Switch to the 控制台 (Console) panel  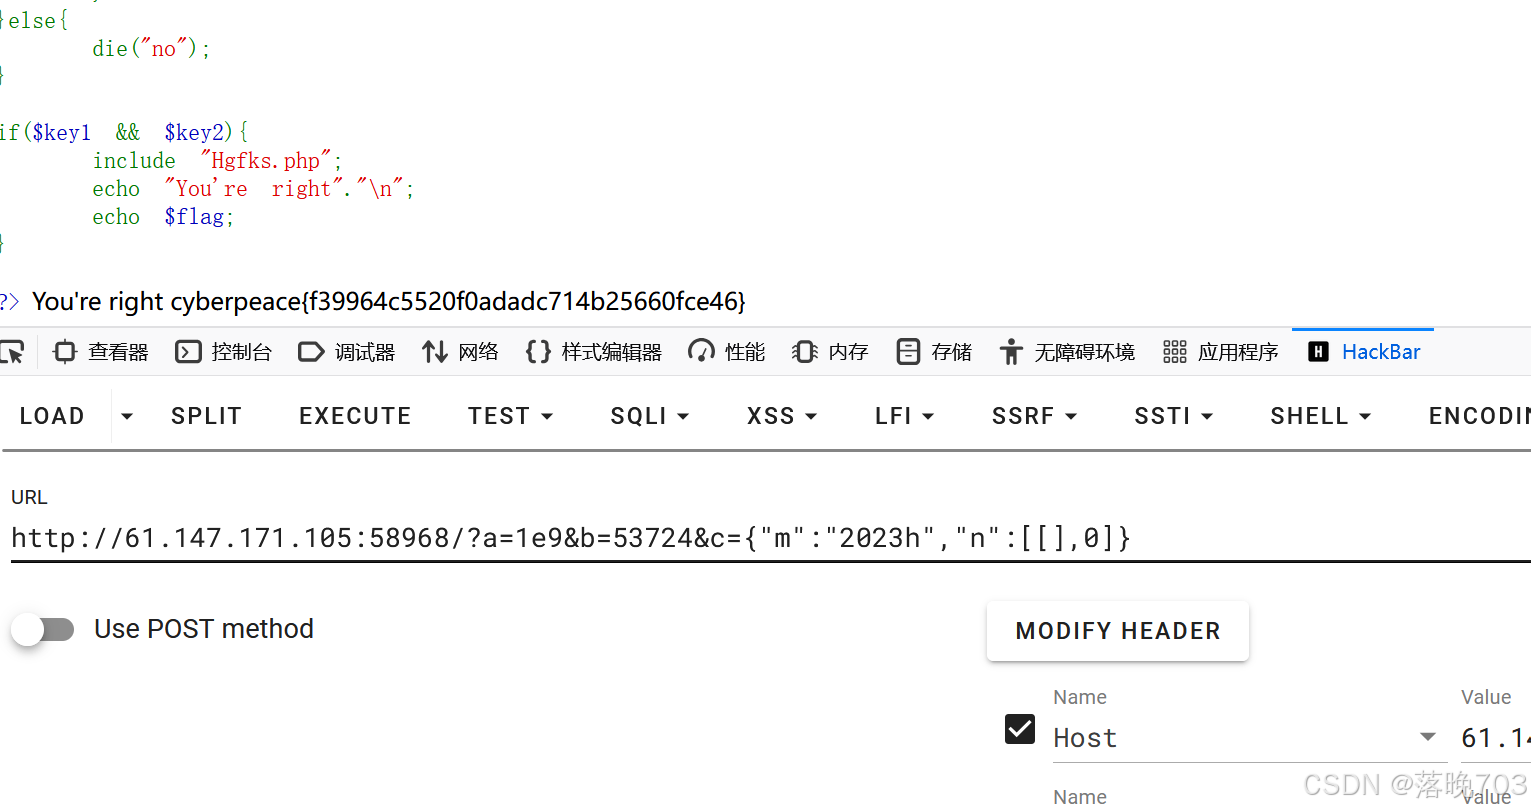pyautogui.click(x=224, y=351)
